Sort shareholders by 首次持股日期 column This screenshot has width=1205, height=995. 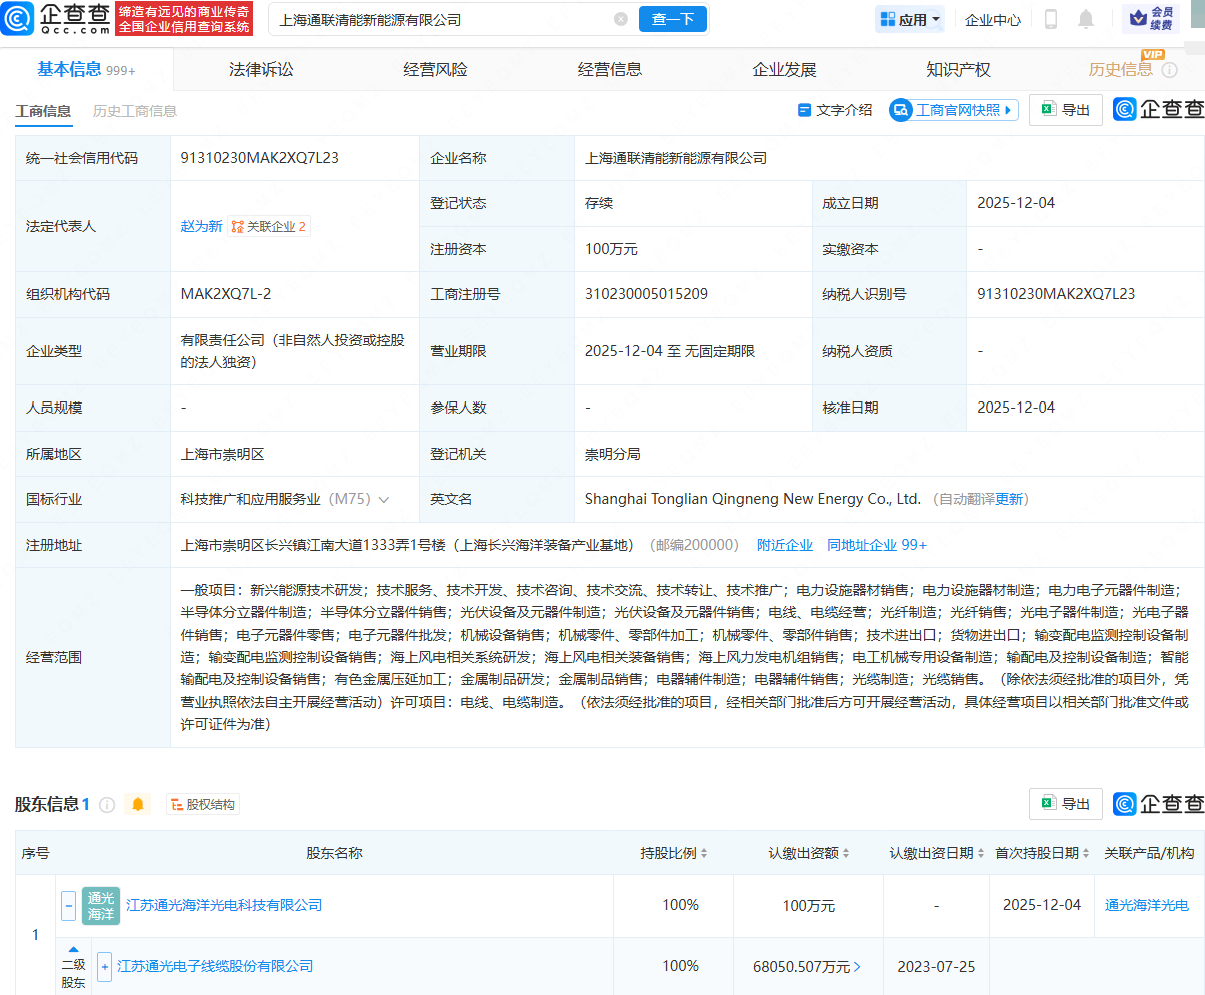click(1086, 853)
